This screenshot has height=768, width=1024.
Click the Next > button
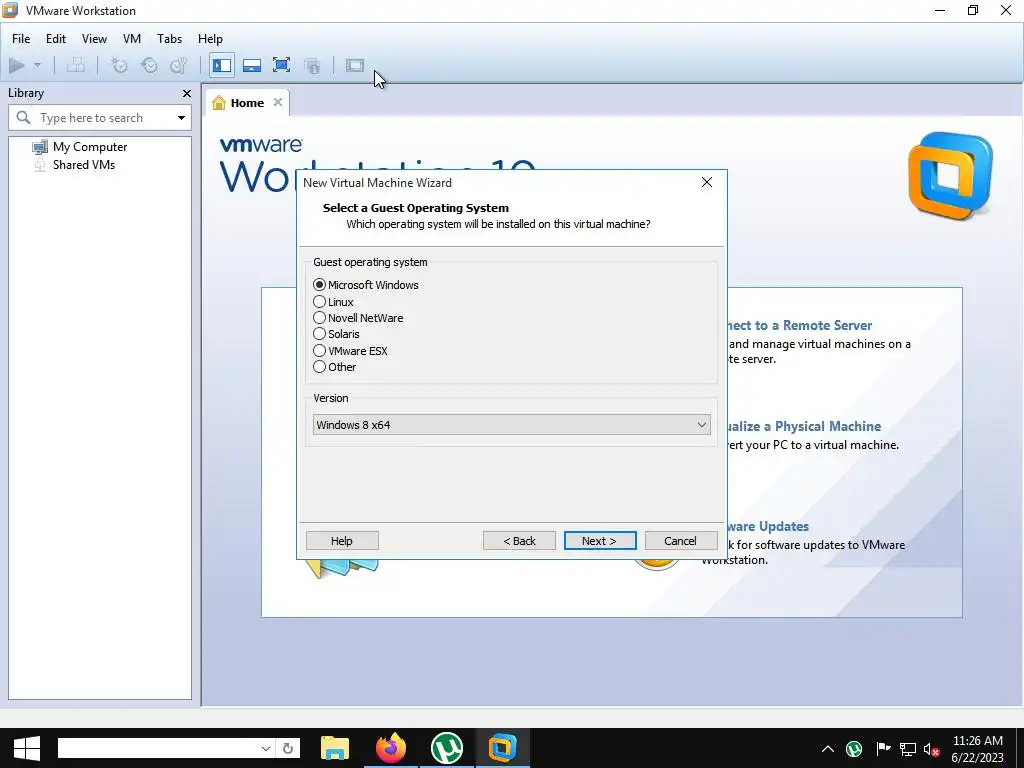click(600, 541)
